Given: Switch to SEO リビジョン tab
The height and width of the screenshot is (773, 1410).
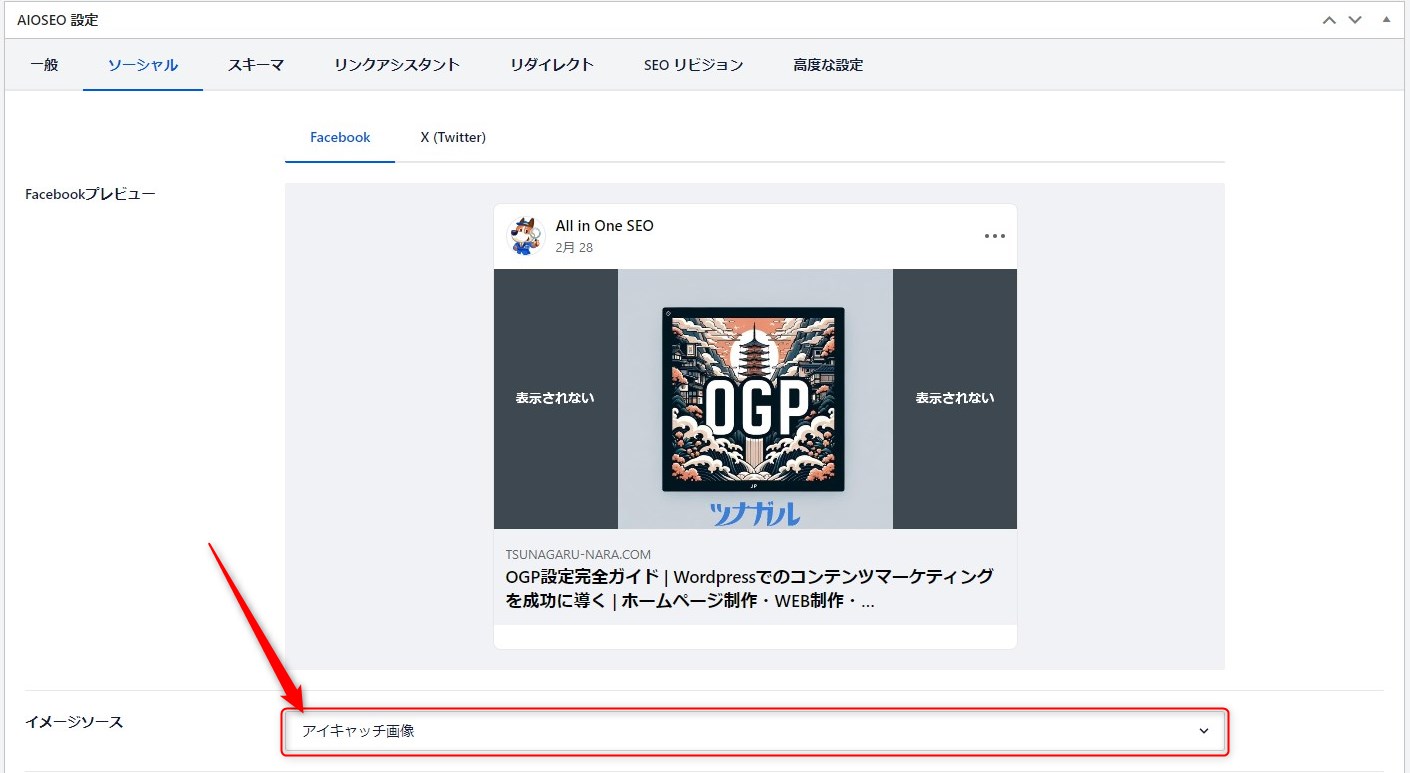Looking at the screenshot, I should tap(693, 65).
